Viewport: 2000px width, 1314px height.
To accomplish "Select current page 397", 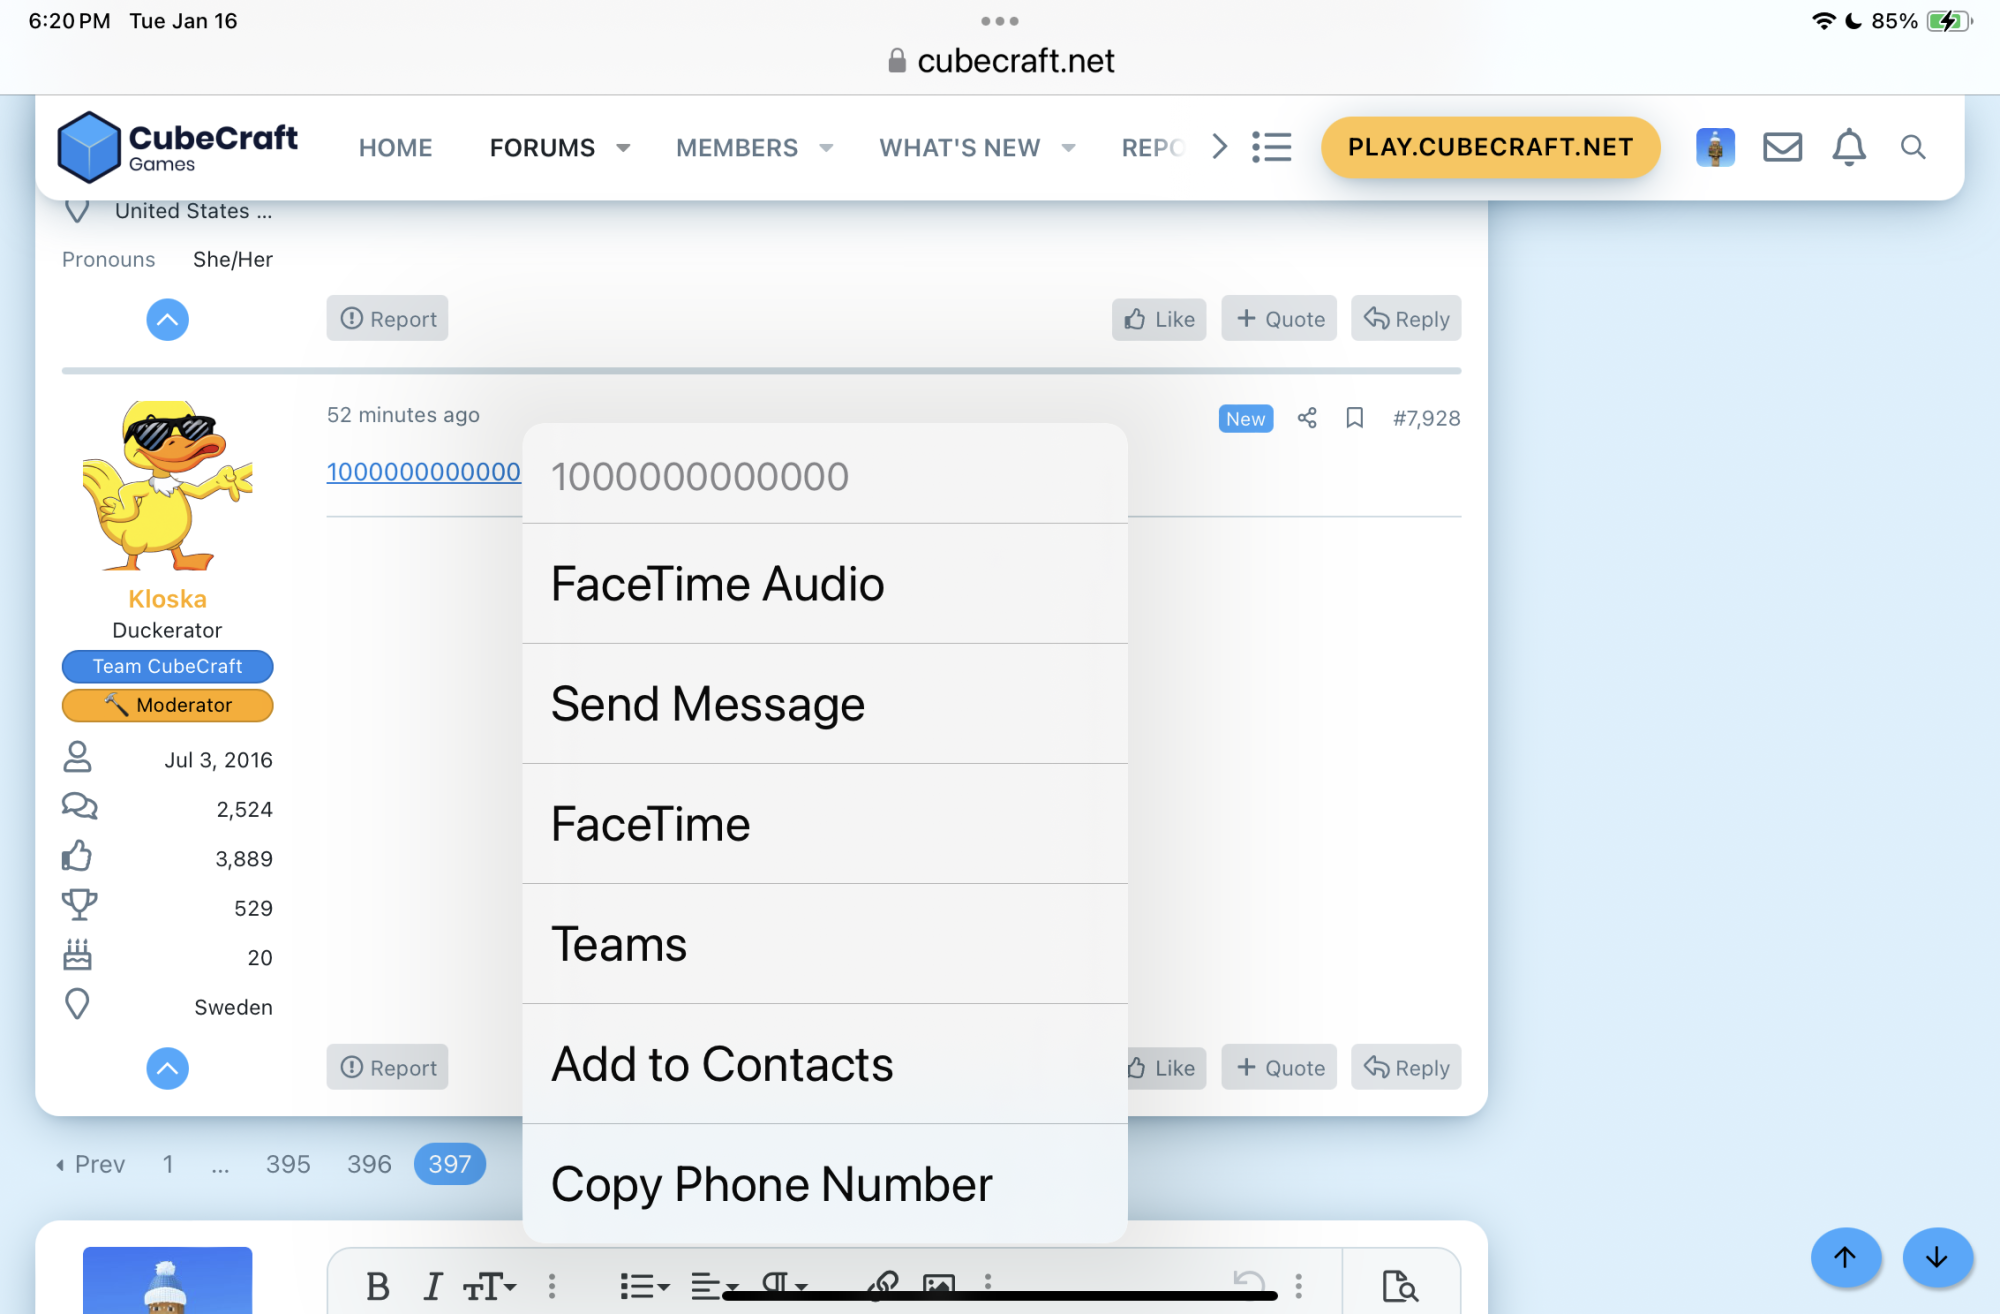I will [450, 1164].
